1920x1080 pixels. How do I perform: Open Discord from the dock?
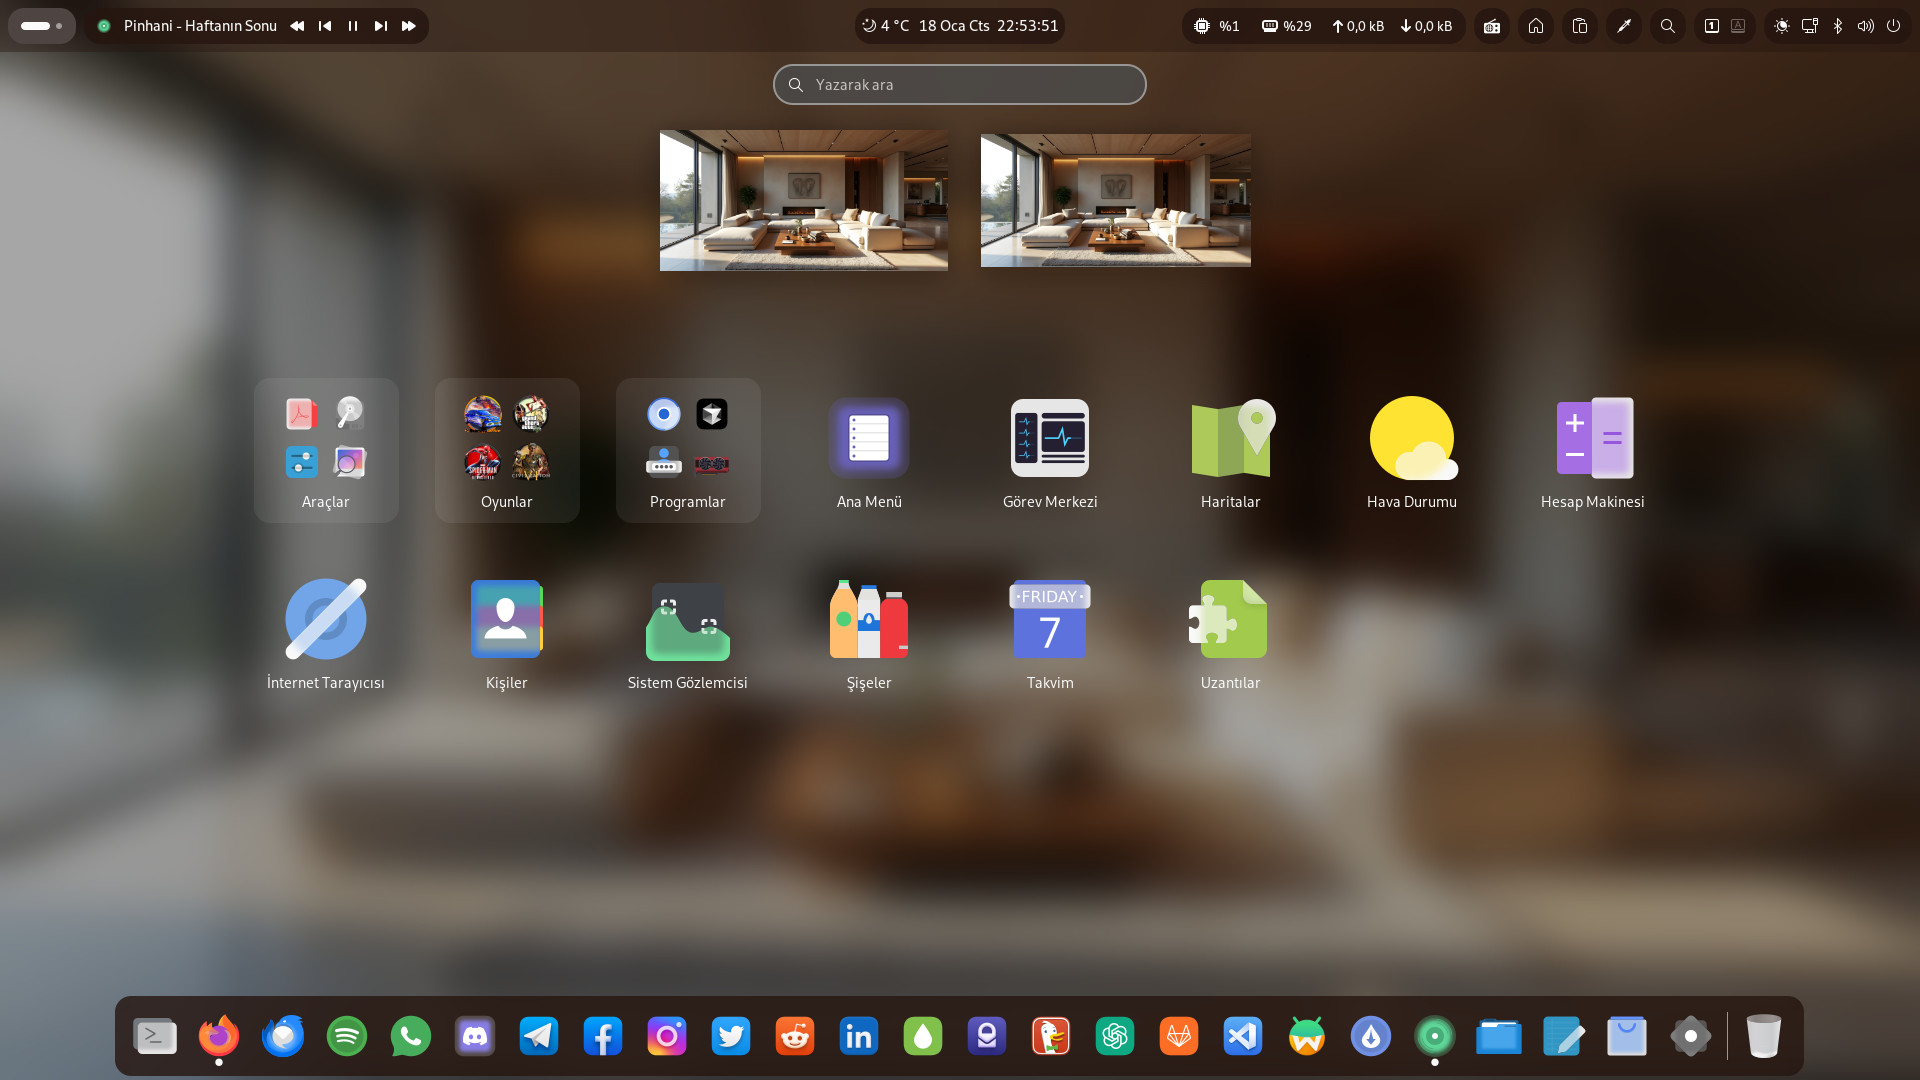pos(475,1036)
